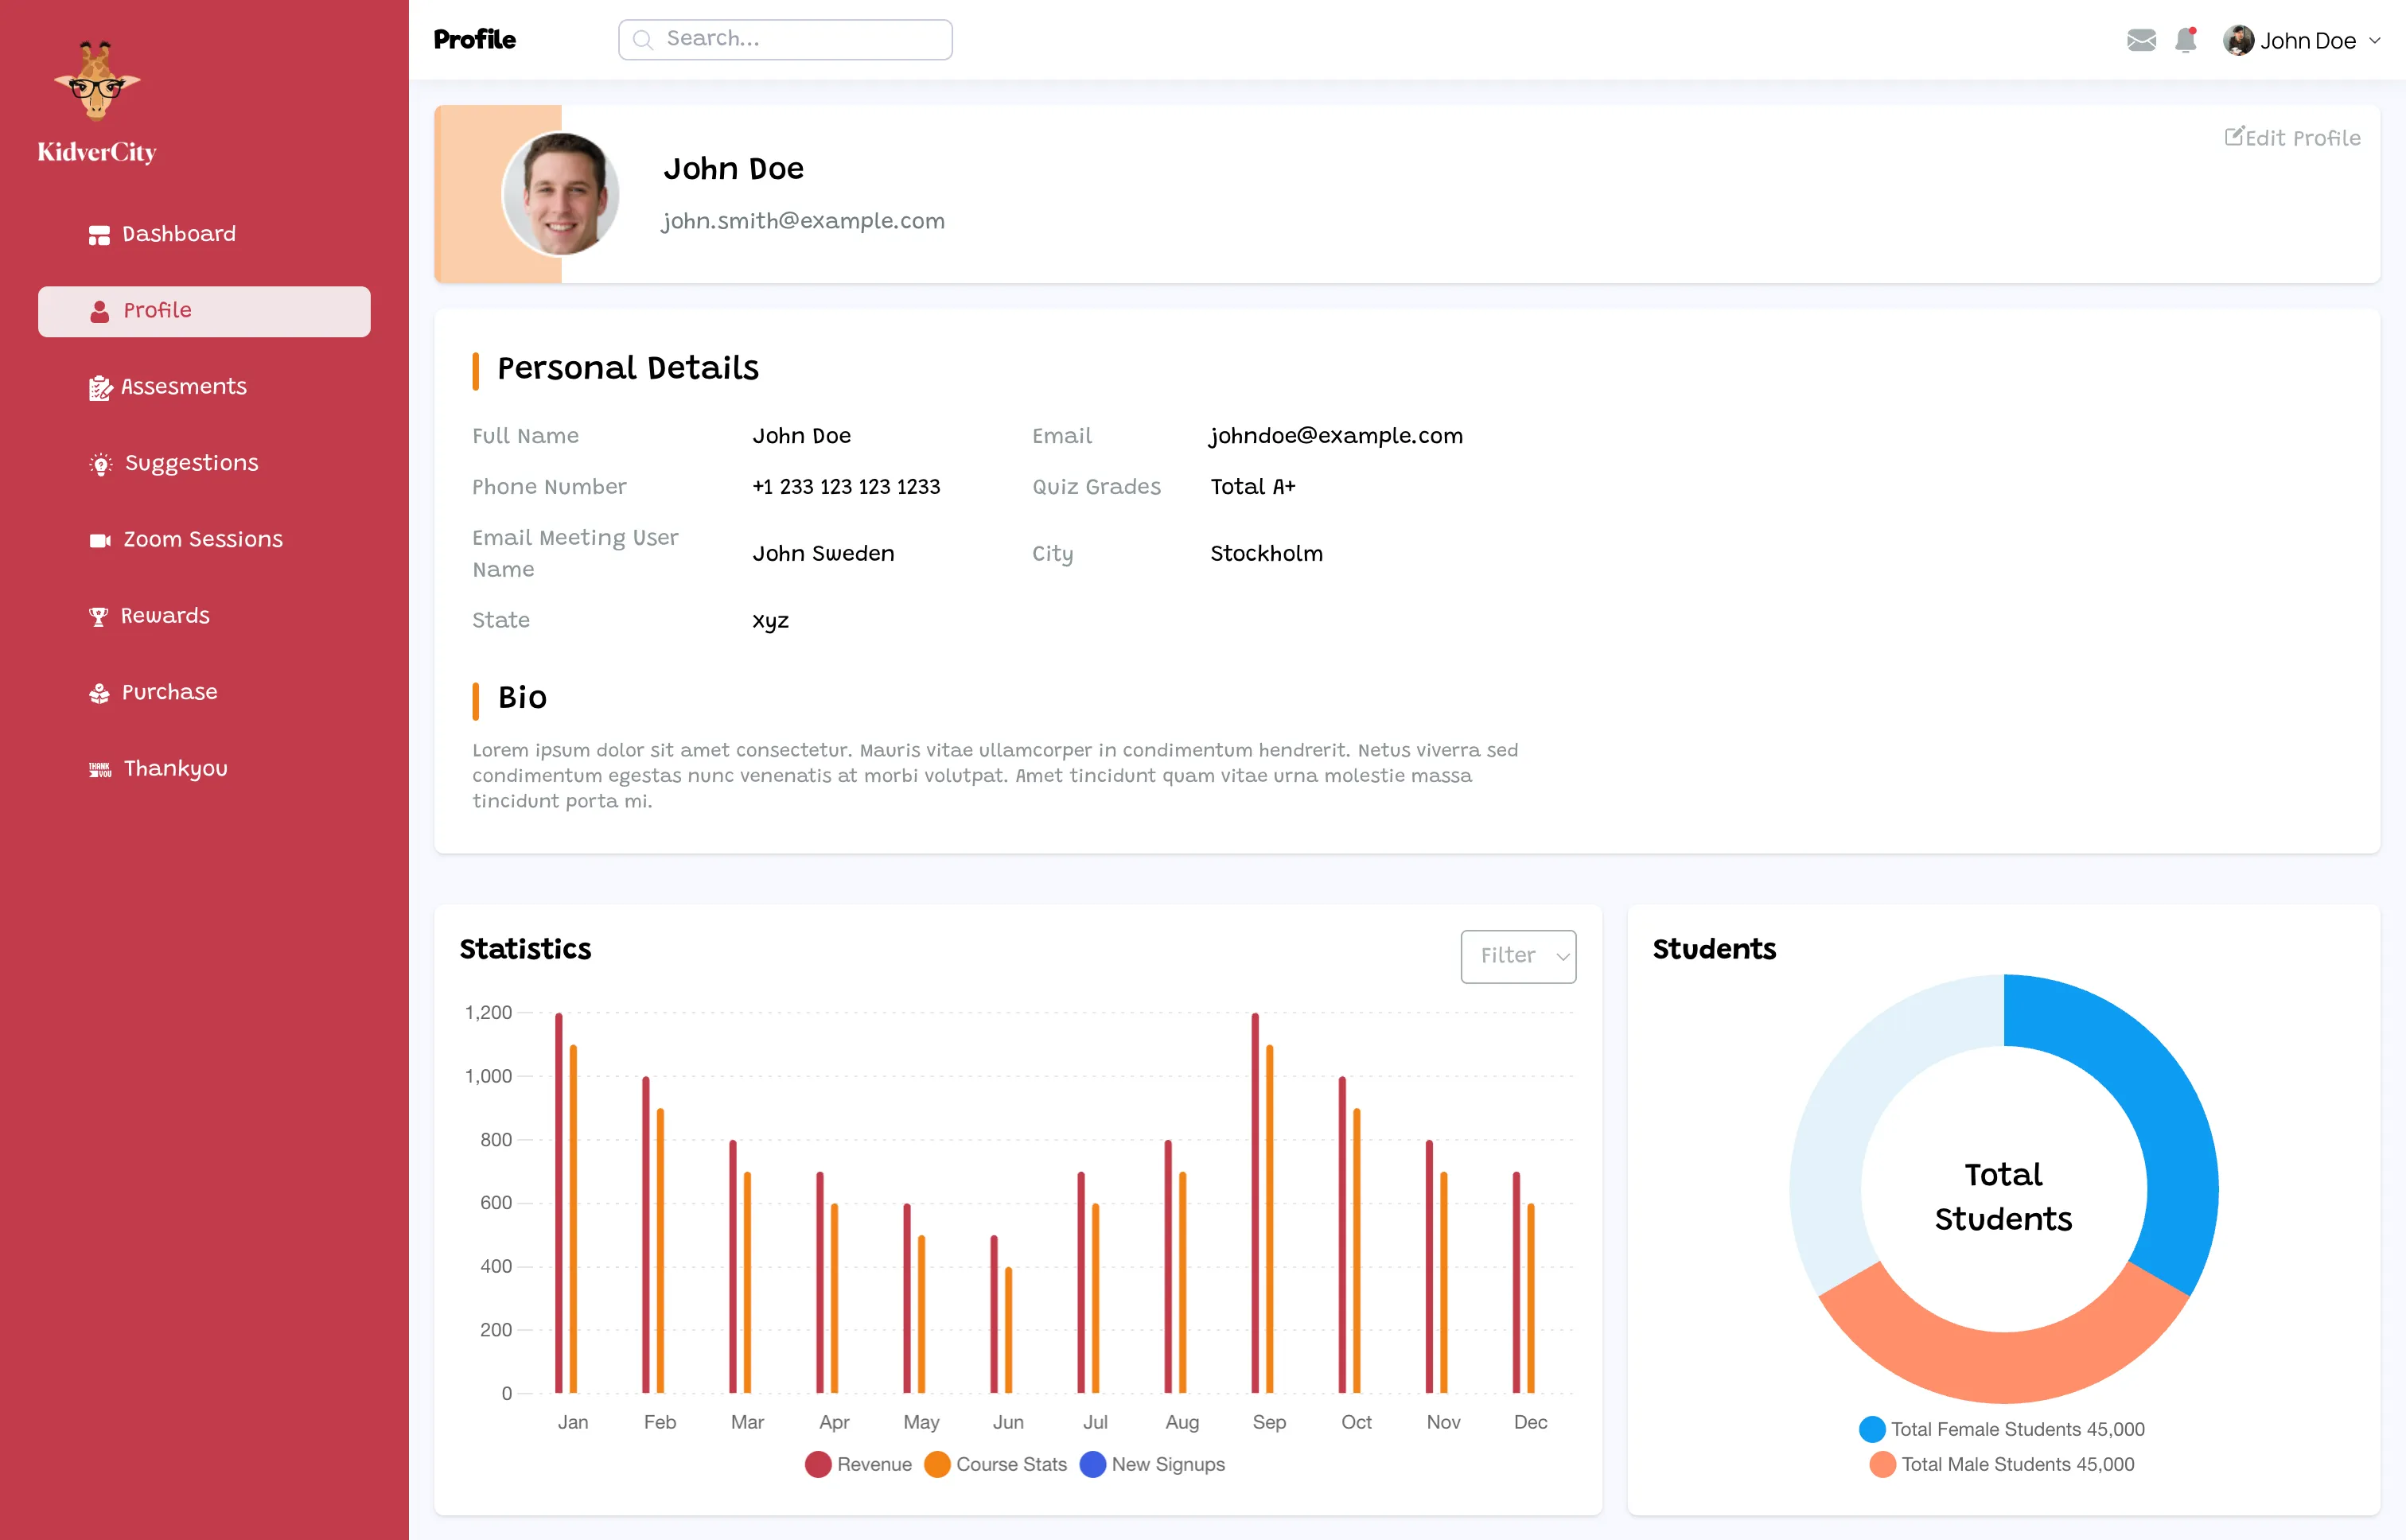
Task: Click Total Female Students blue legend swatch
Action: point(1871,1429)
